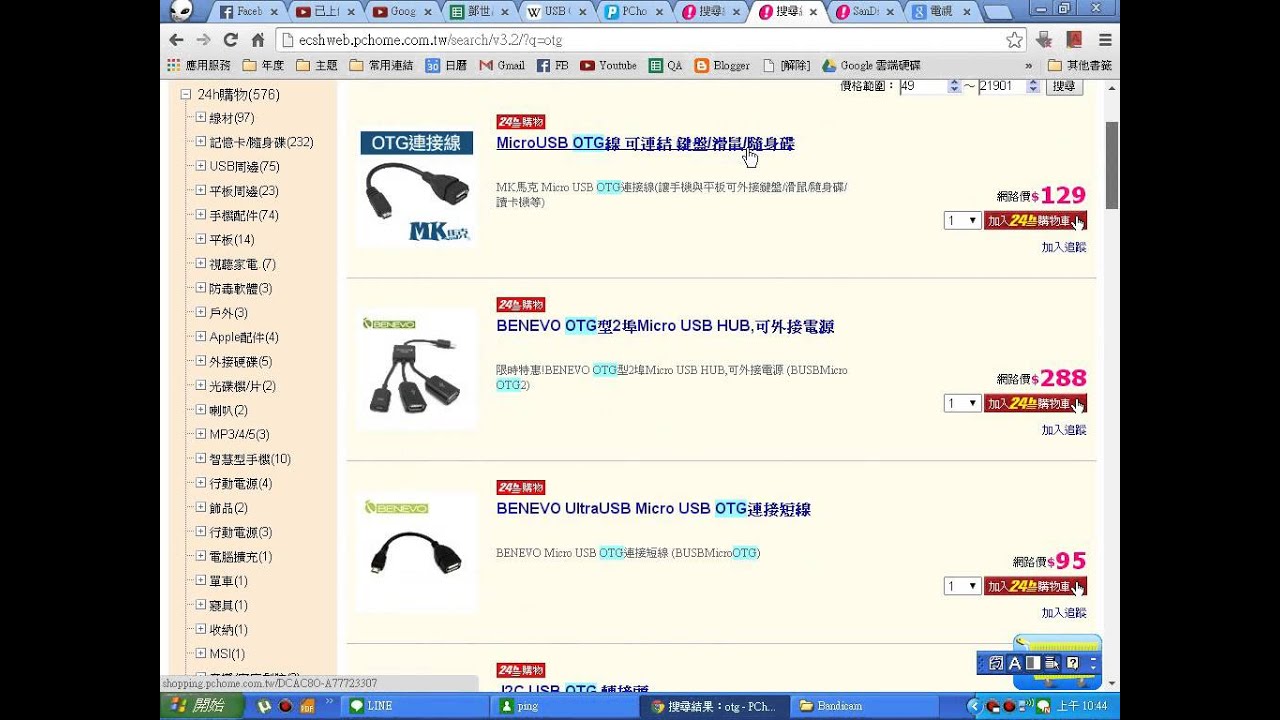The height and width of the screenshot is (720, 1280).
Task: Switch to Bandicam in the taskbar
Action: [x=864, y=706]
